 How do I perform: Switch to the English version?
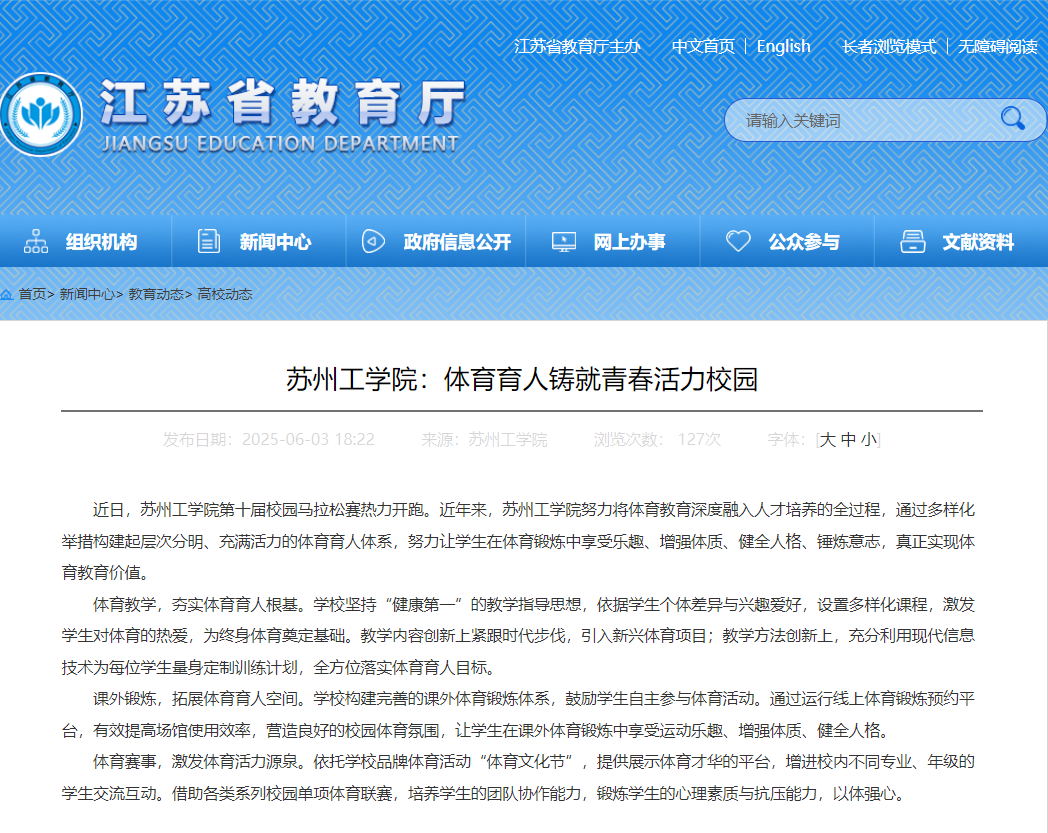click(783, 46)
